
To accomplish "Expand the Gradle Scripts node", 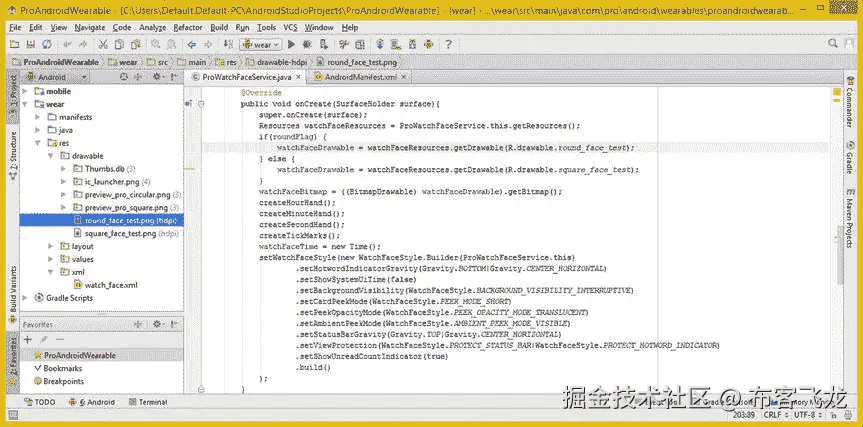I will (x=25, y=298).
